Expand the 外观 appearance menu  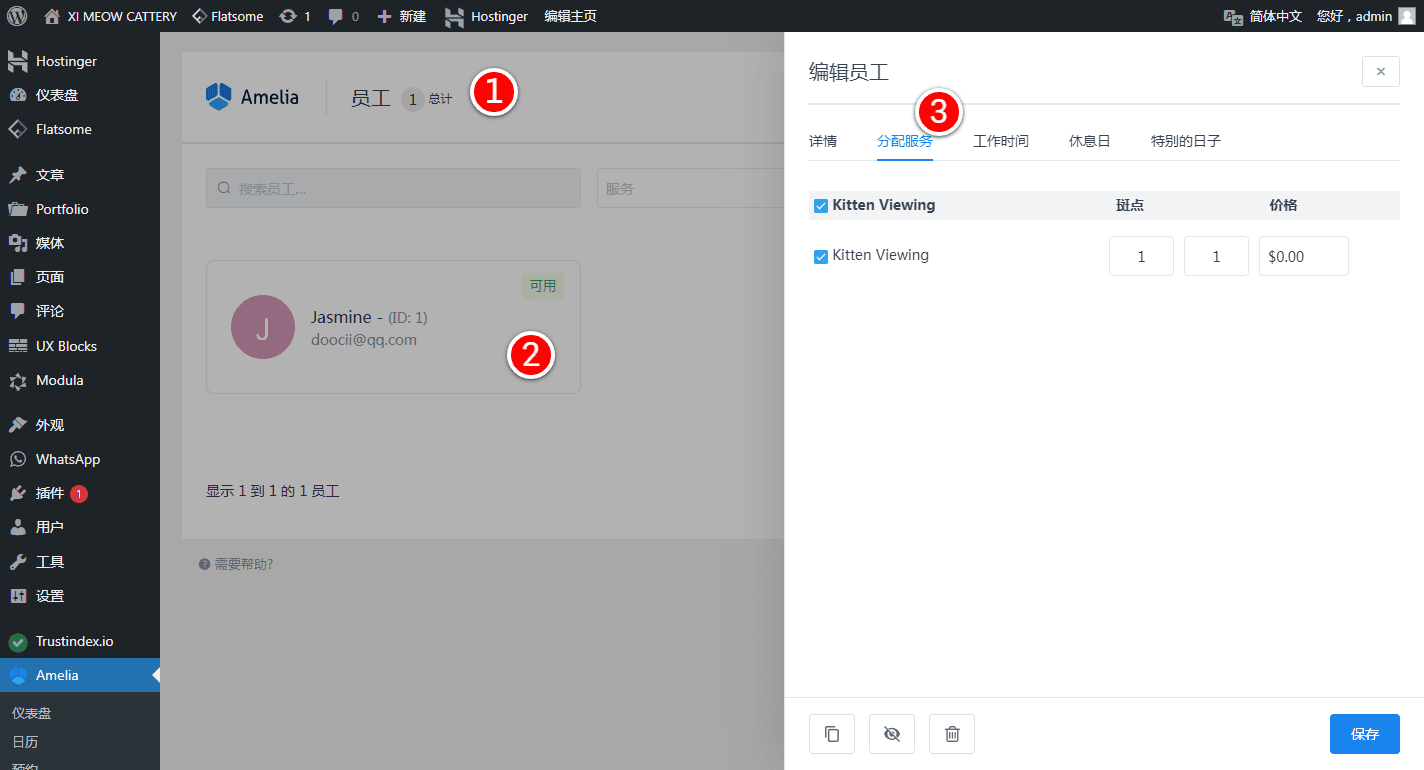pyautogui.click(x=50, y=425)
